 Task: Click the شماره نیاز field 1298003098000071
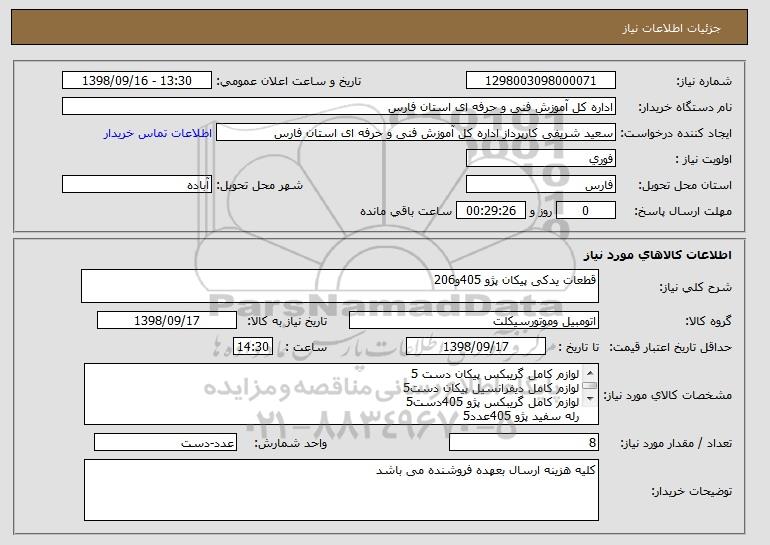541,81
